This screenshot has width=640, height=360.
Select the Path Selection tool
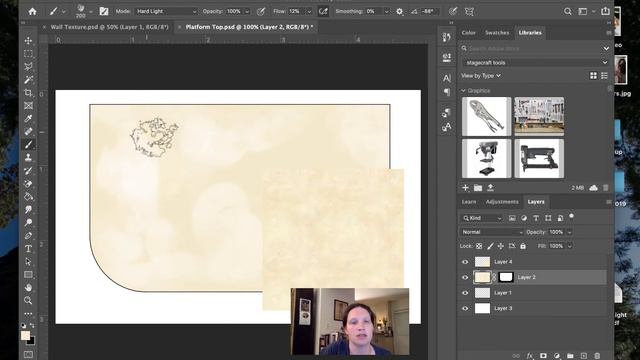(x=28, y=262)
